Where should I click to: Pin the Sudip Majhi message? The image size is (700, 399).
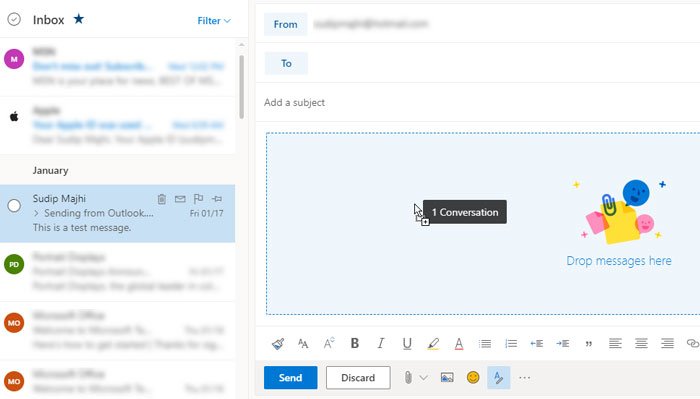tap(217, 199)
